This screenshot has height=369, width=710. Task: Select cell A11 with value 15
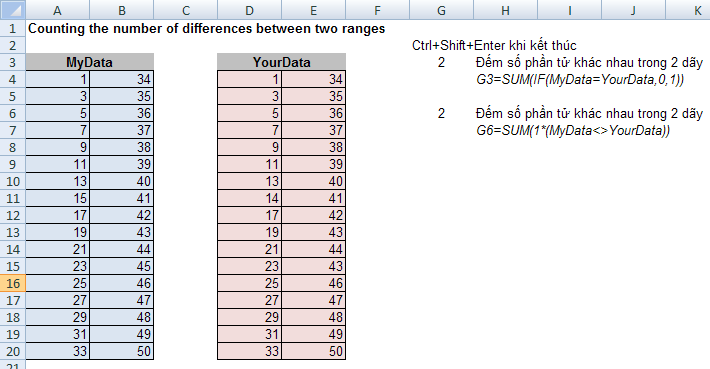pyautogui.click(x=58, y=198)
